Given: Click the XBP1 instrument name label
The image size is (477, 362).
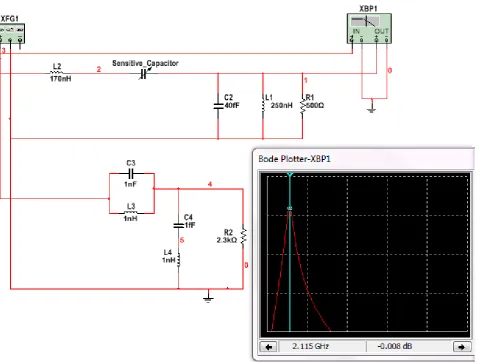Looking at the screenshot, I should pyautogui.click(x=368, y=9).
